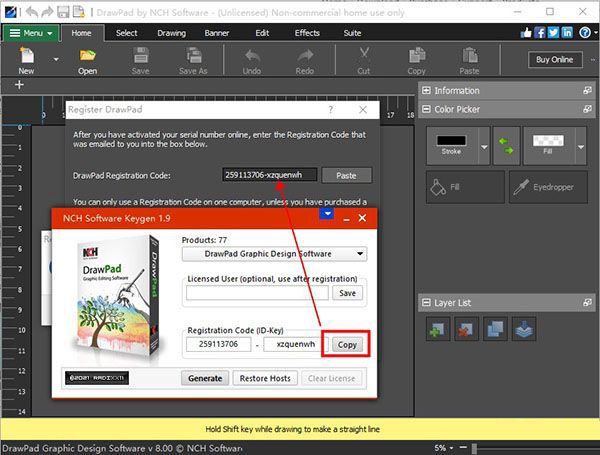
Task: Collapse the Layer List panel
Action: [x=426, y=303]
